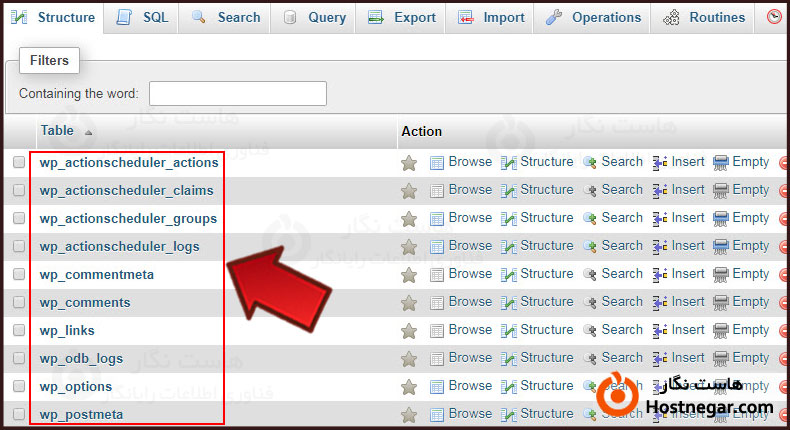Click Browse icon in wp_actionscheduler_logs row
Viewport: 790px width, 430px height.
pyautogui.click(x=436, y=246)
